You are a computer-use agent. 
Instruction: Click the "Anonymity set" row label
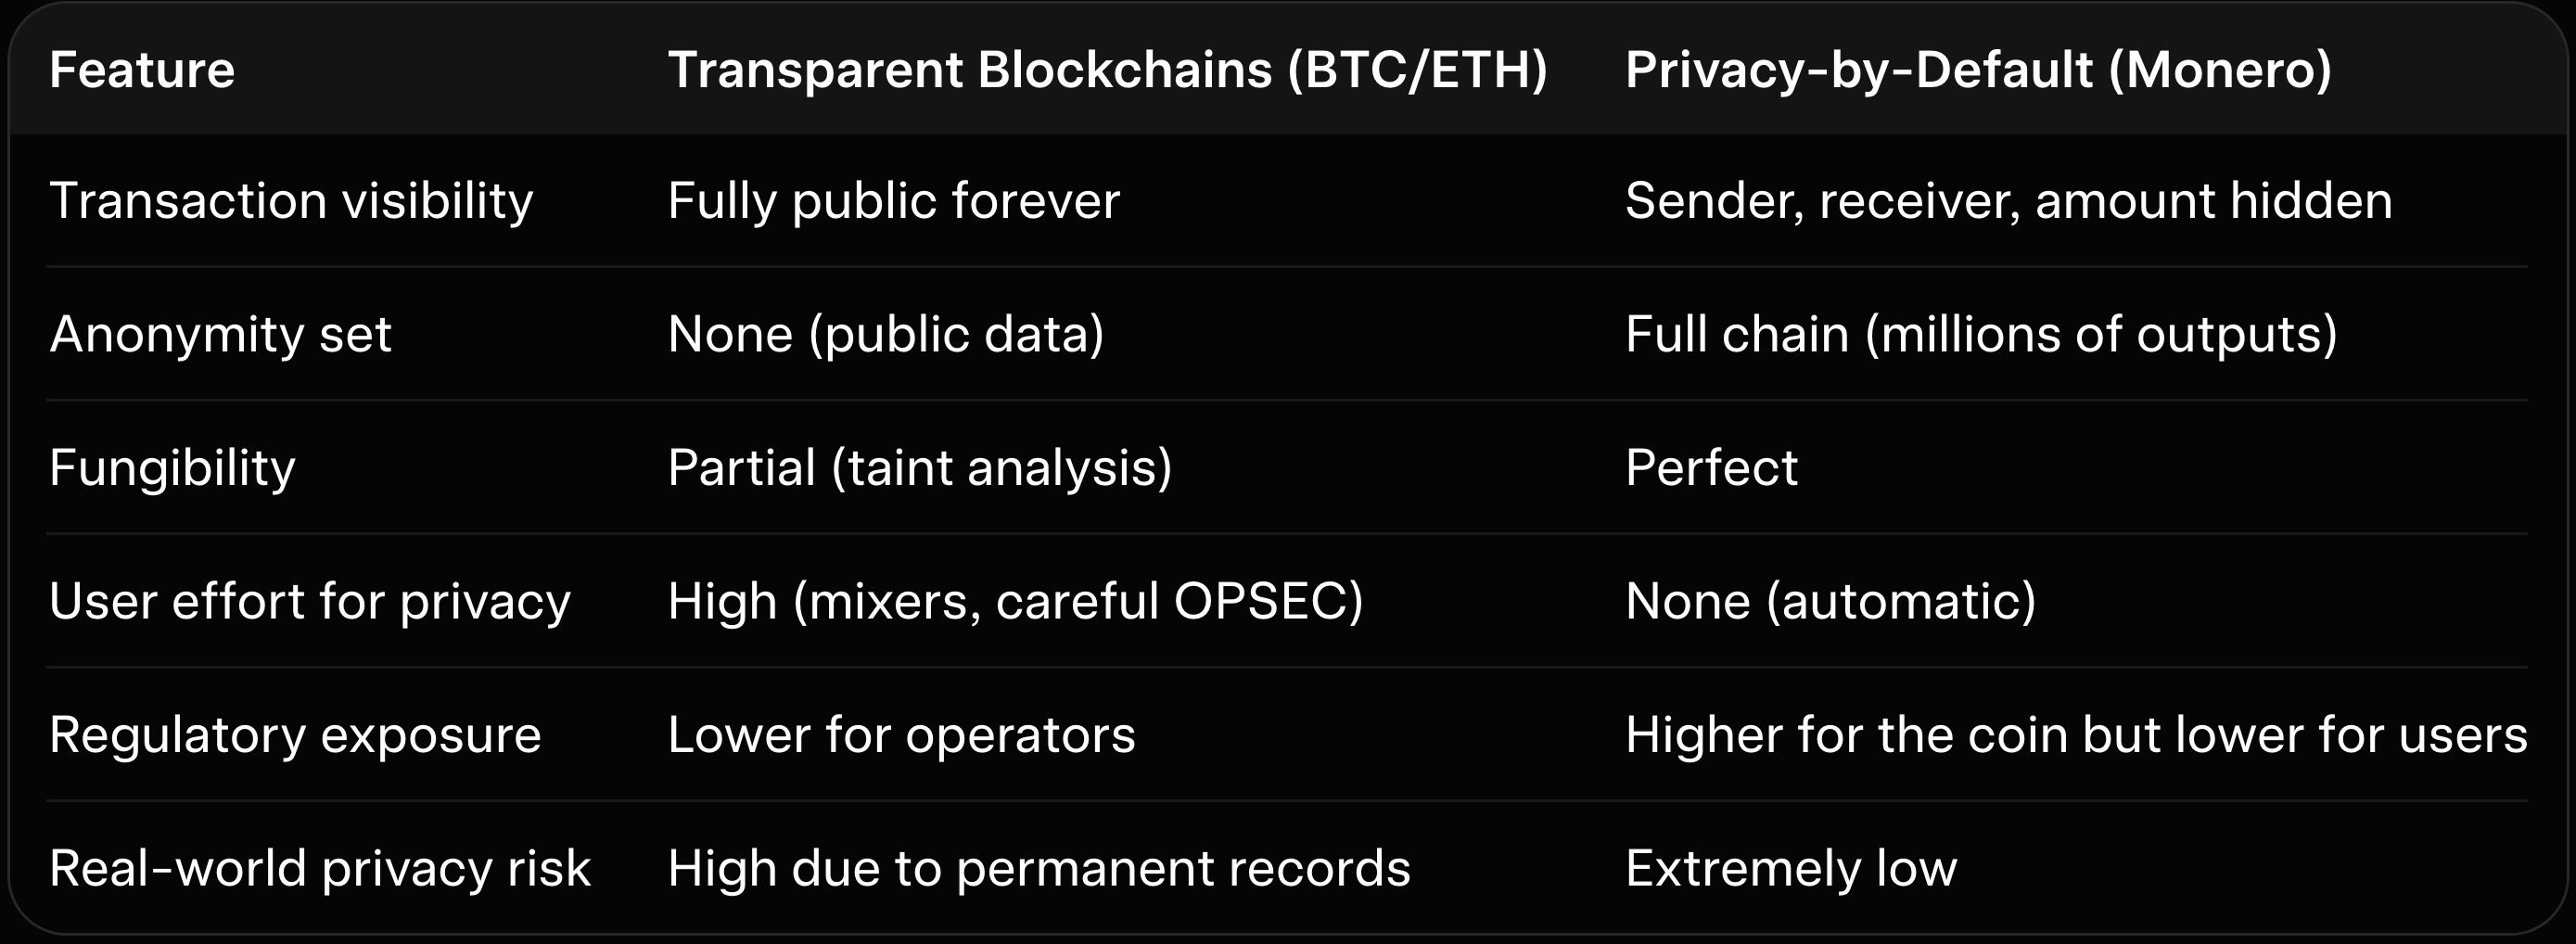(220, 334)
